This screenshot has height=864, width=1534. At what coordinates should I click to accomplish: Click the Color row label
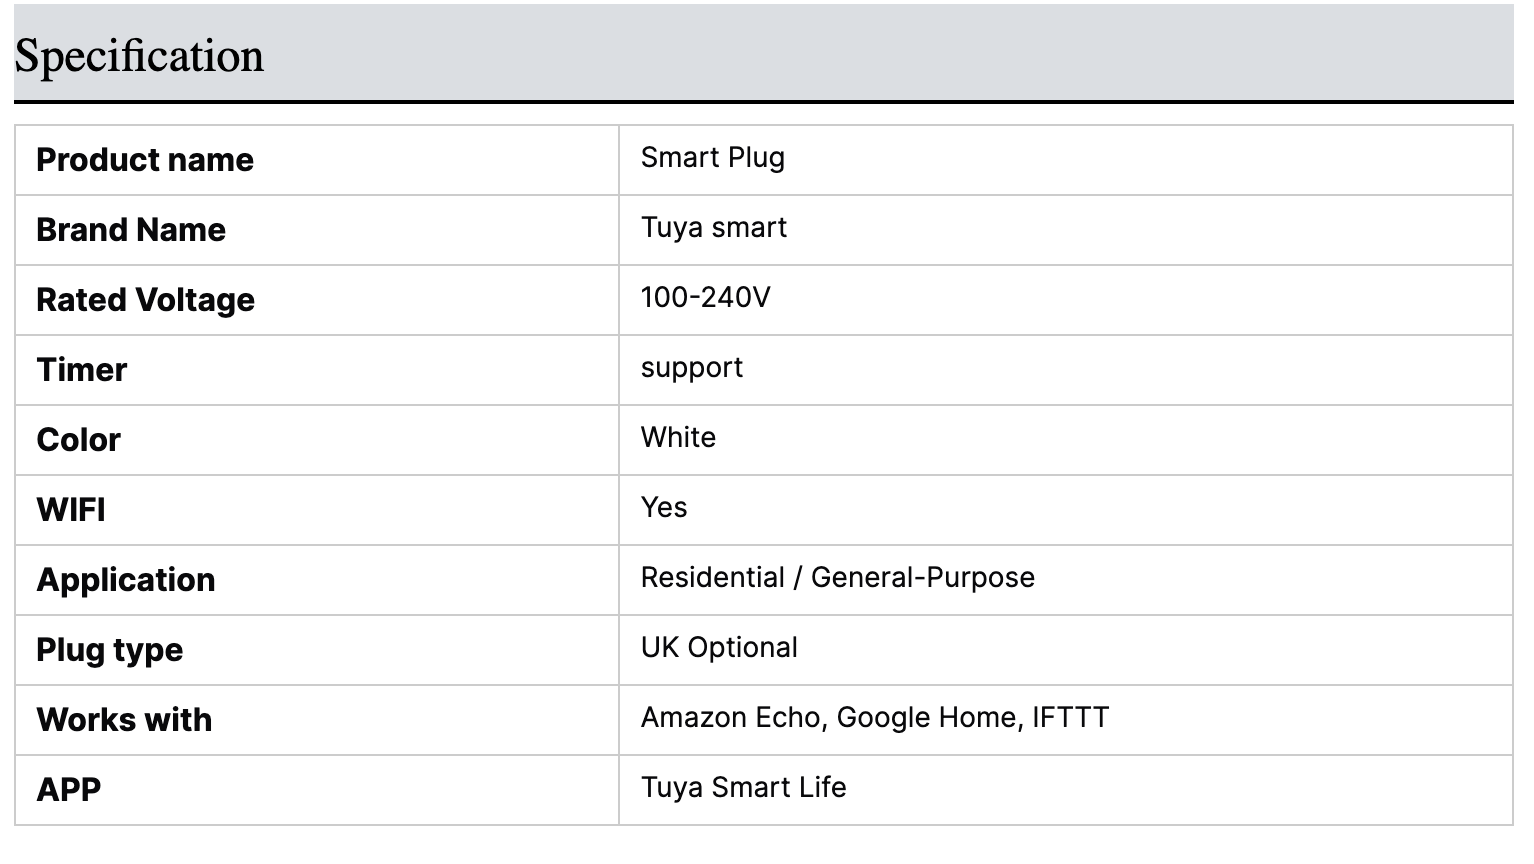(78, 440)
